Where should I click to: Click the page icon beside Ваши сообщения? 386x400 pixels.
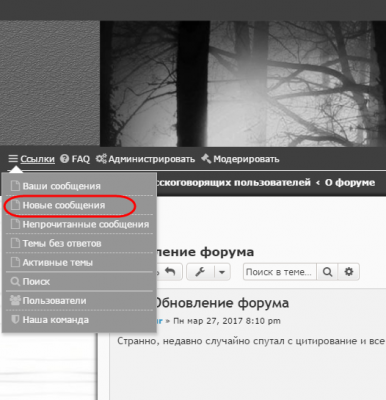point(15,186)
